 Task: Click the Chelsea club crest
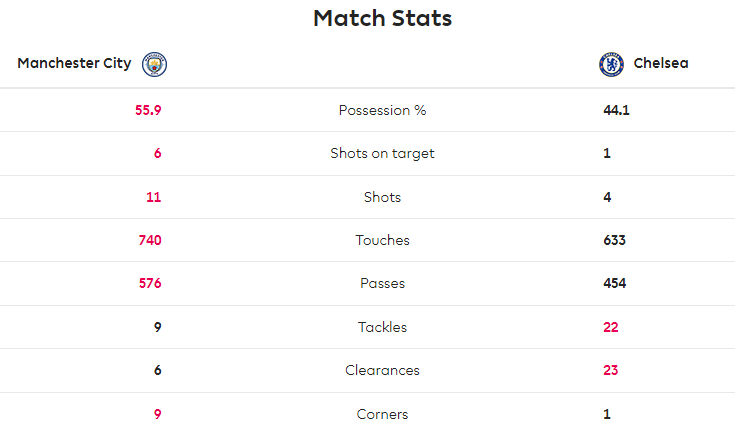[611, 64]
